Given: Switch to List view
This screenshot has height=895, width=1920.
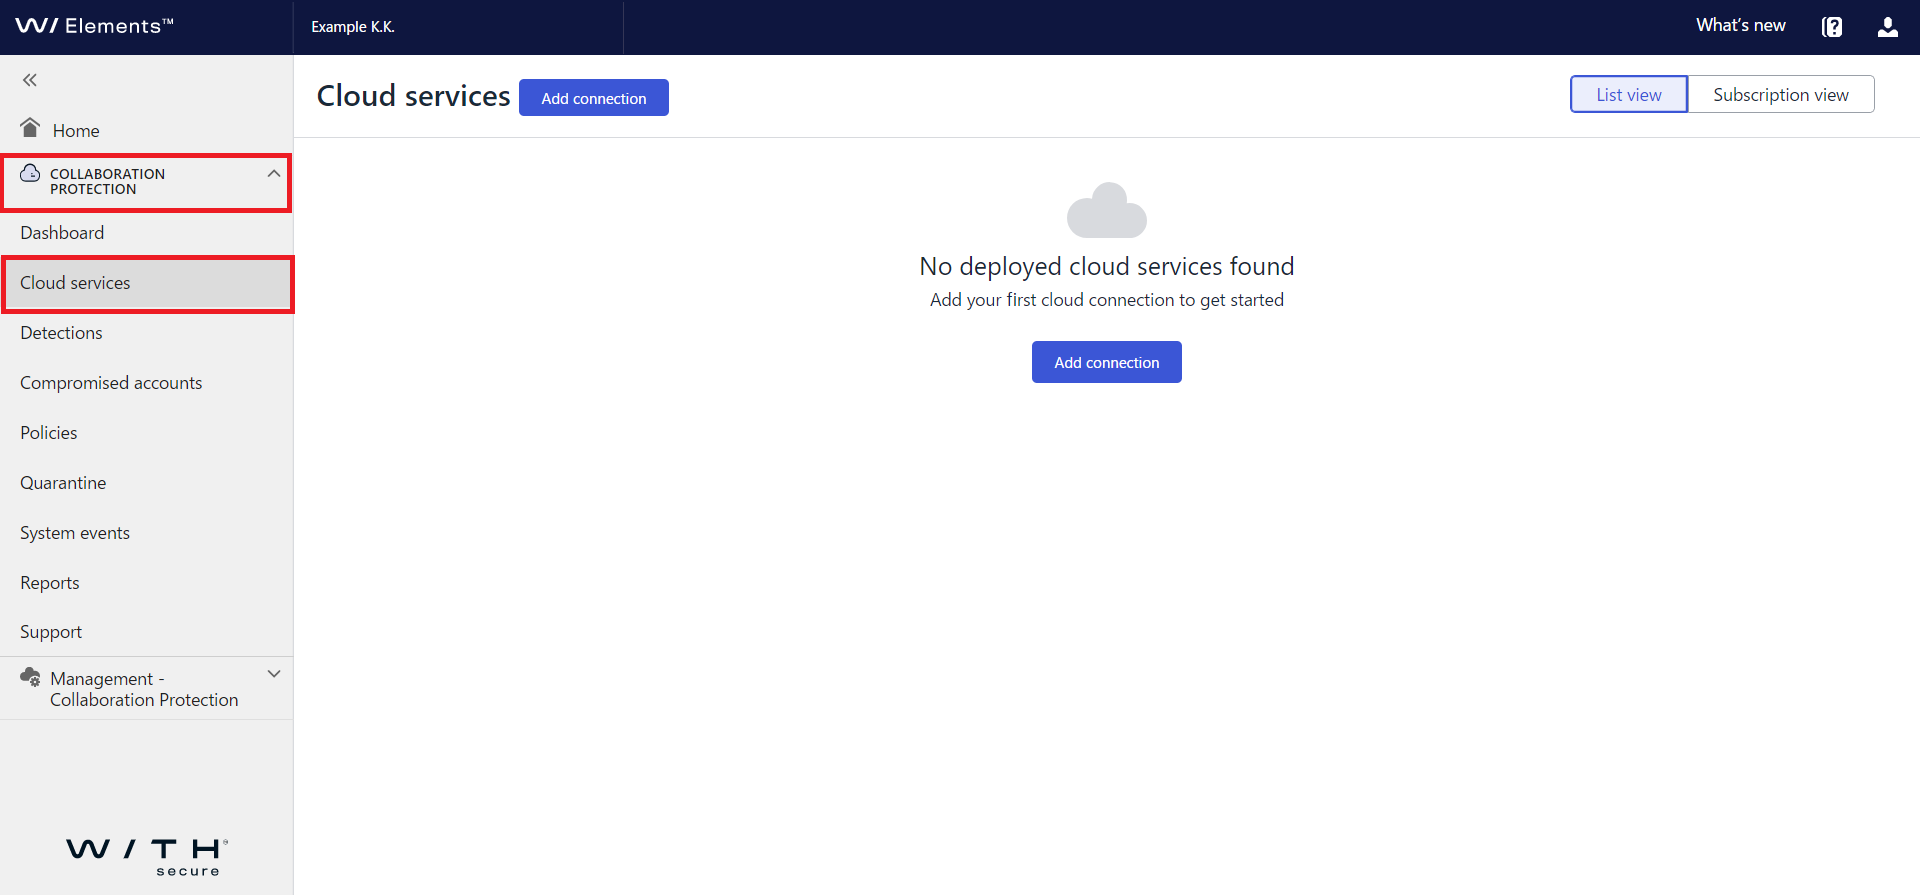Looking at the screenshot, I should [x=1628, y=94].
